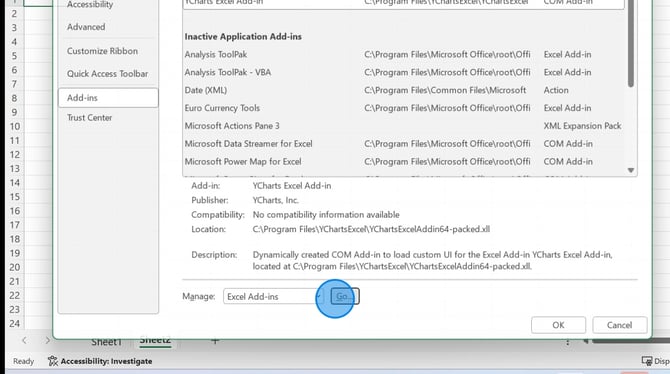
Task: Select Analysis ToolPak - VBA in the list
Action: pos(403,72)
